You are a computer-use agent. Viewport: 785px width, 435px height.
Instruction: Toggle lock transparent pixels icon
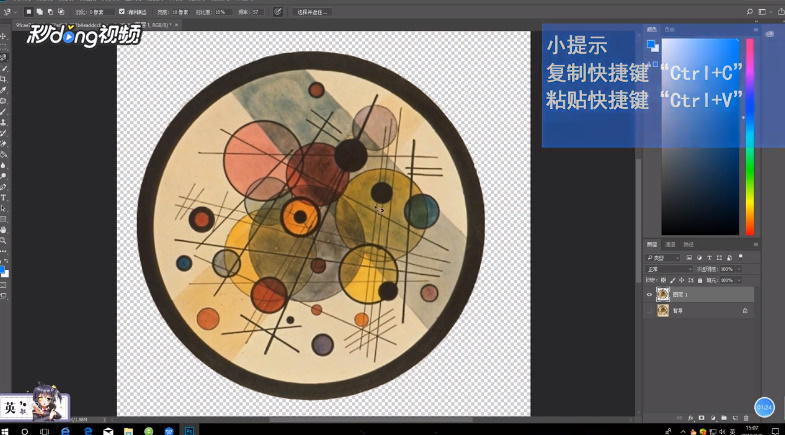(663, 280)
